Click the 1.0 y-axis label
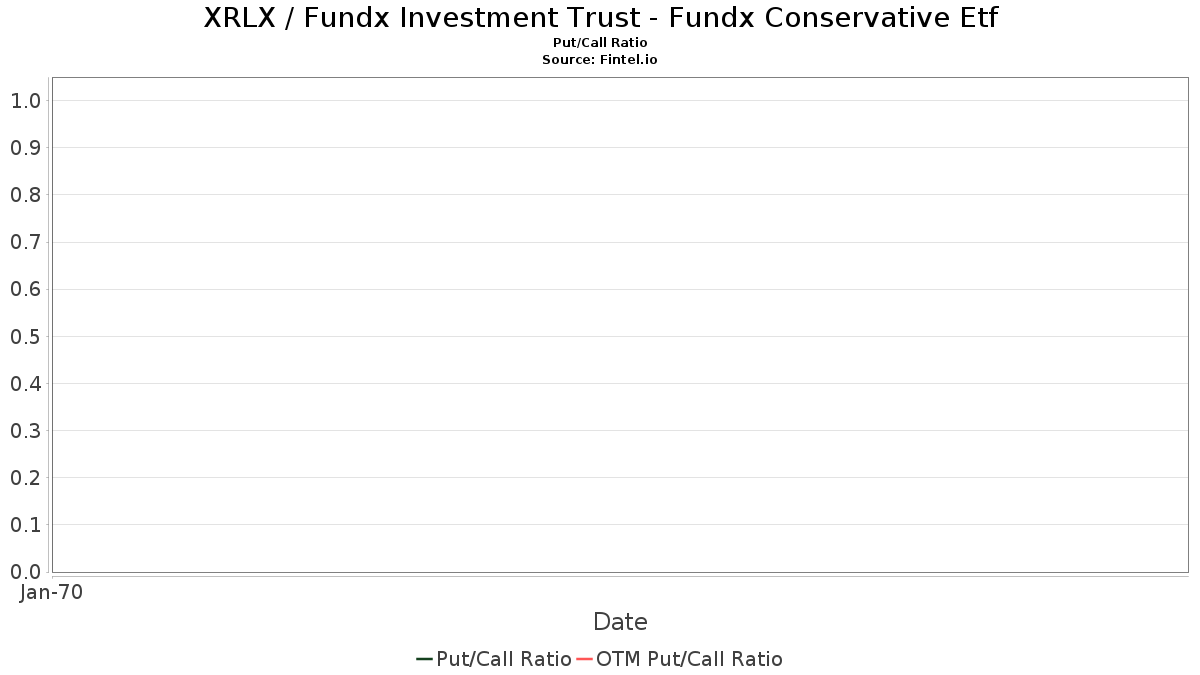Image resolution: width=1200 pixels, height=675 pixels. [26, 100]
